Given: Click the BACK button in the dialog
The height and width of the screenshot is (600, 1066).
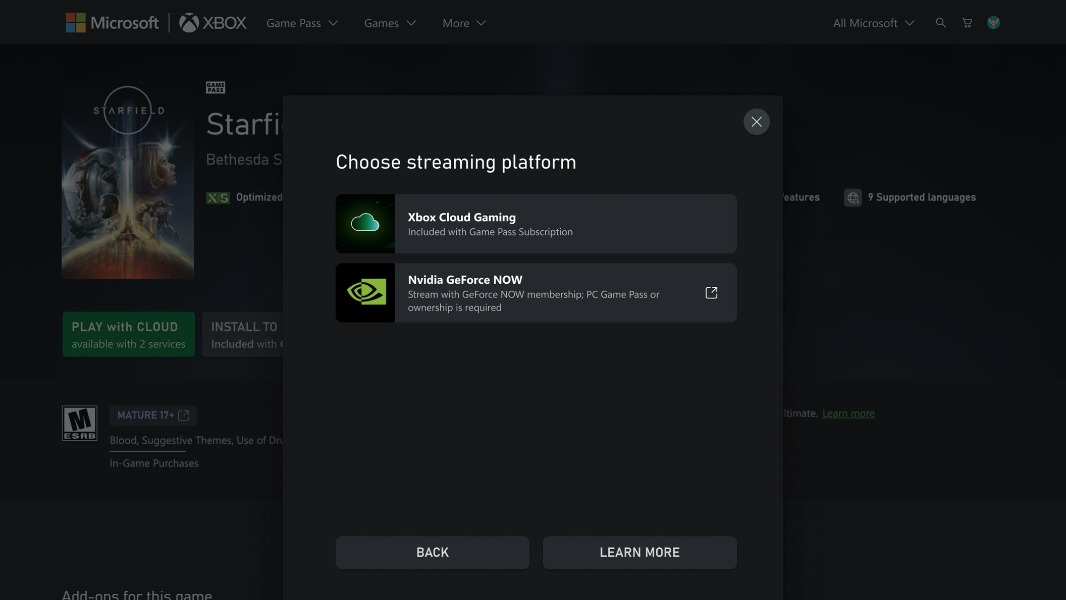Looking at the screenshot, I should tap(432, 552).
